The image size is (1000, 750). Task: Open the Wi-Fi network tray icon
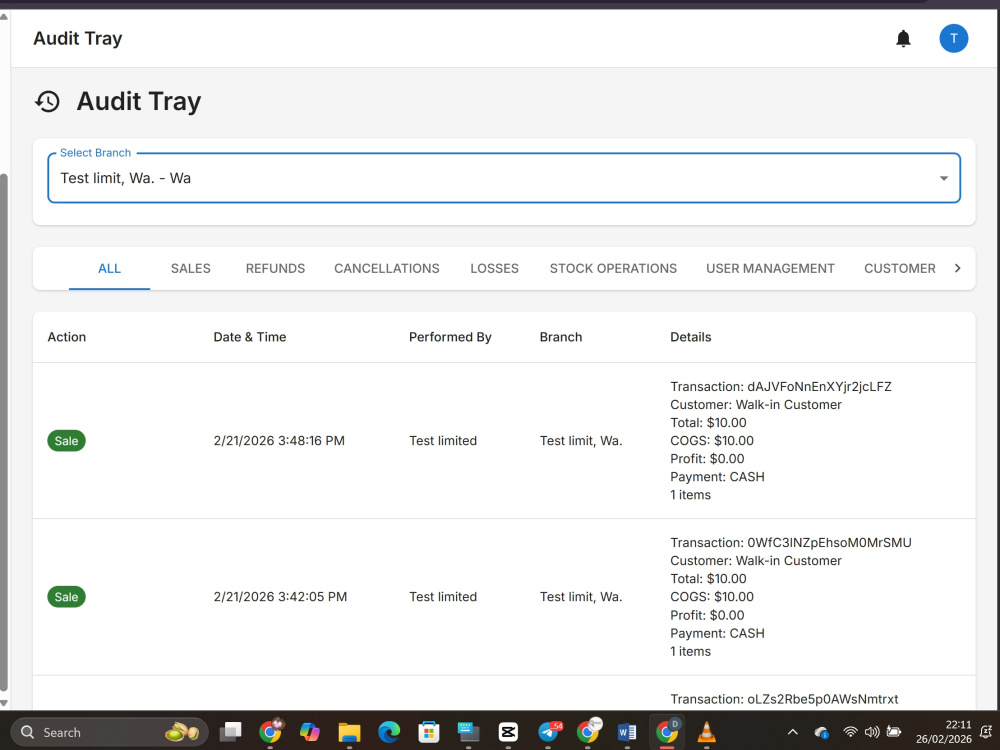[850, 732]
